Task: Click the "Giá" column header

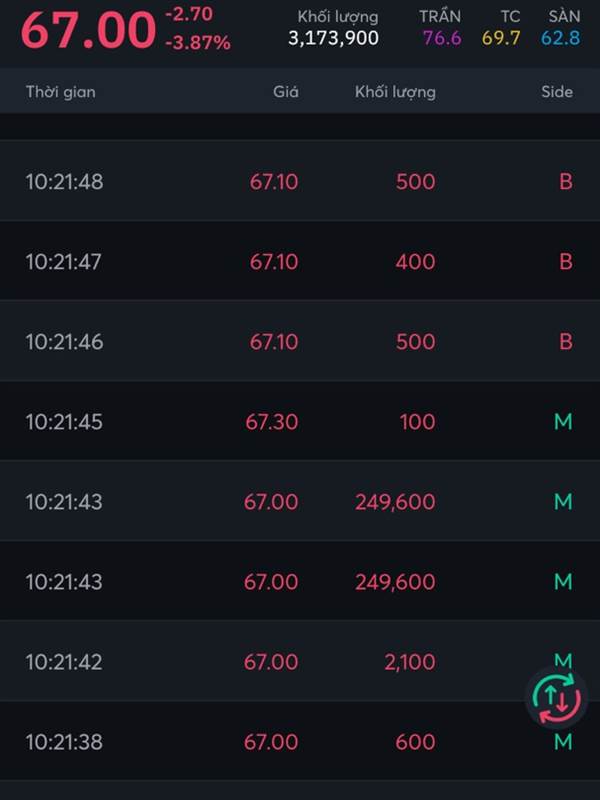Action: point(285,92)
